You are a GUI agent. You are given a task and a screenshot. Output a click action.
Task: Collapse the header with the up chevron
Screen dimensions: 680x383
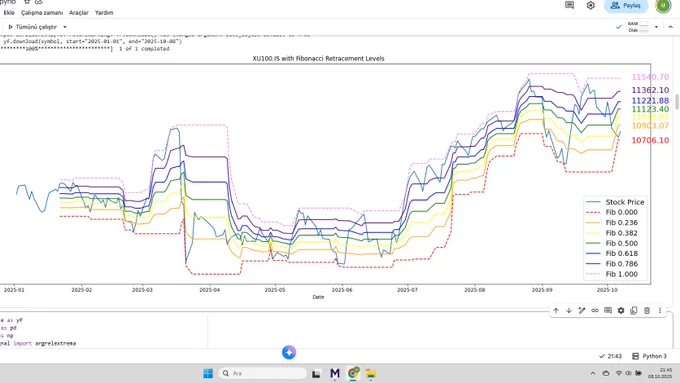pos(670,27)
